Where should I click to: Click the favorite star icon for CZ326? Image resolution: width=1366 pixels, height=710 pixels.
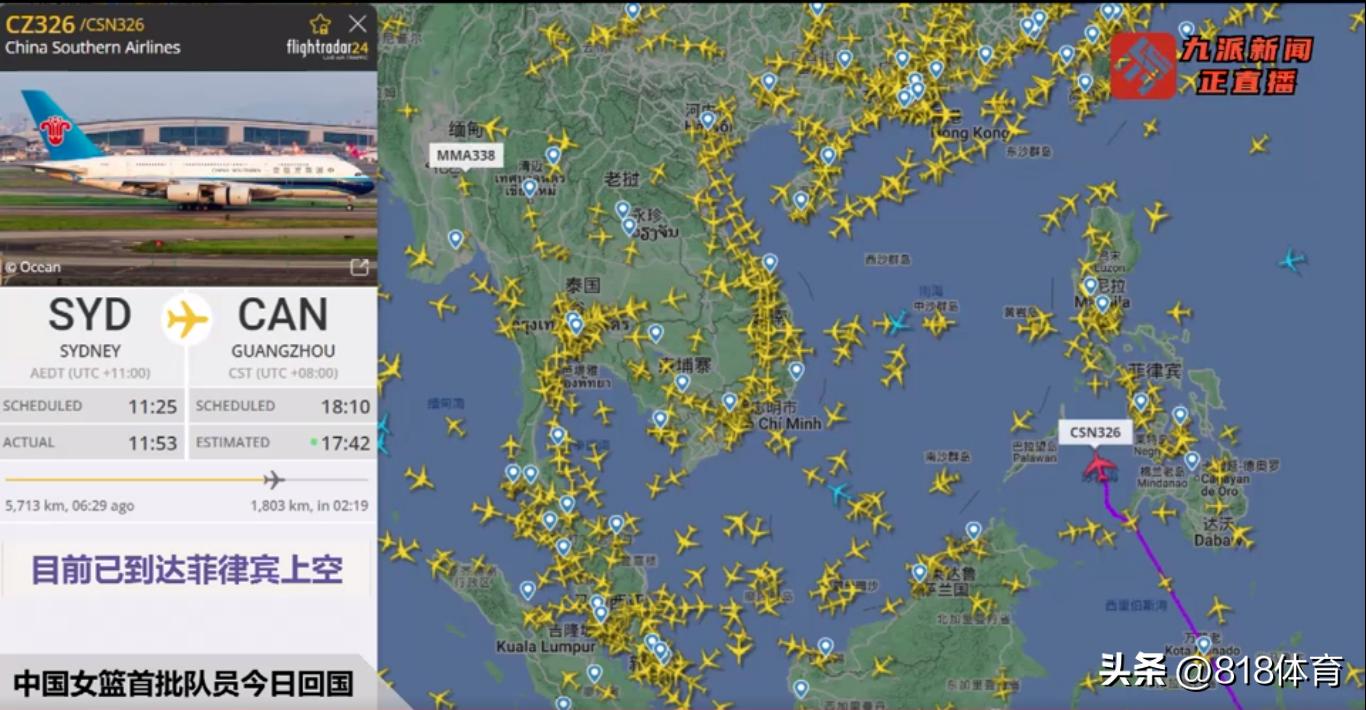(320, 24)
